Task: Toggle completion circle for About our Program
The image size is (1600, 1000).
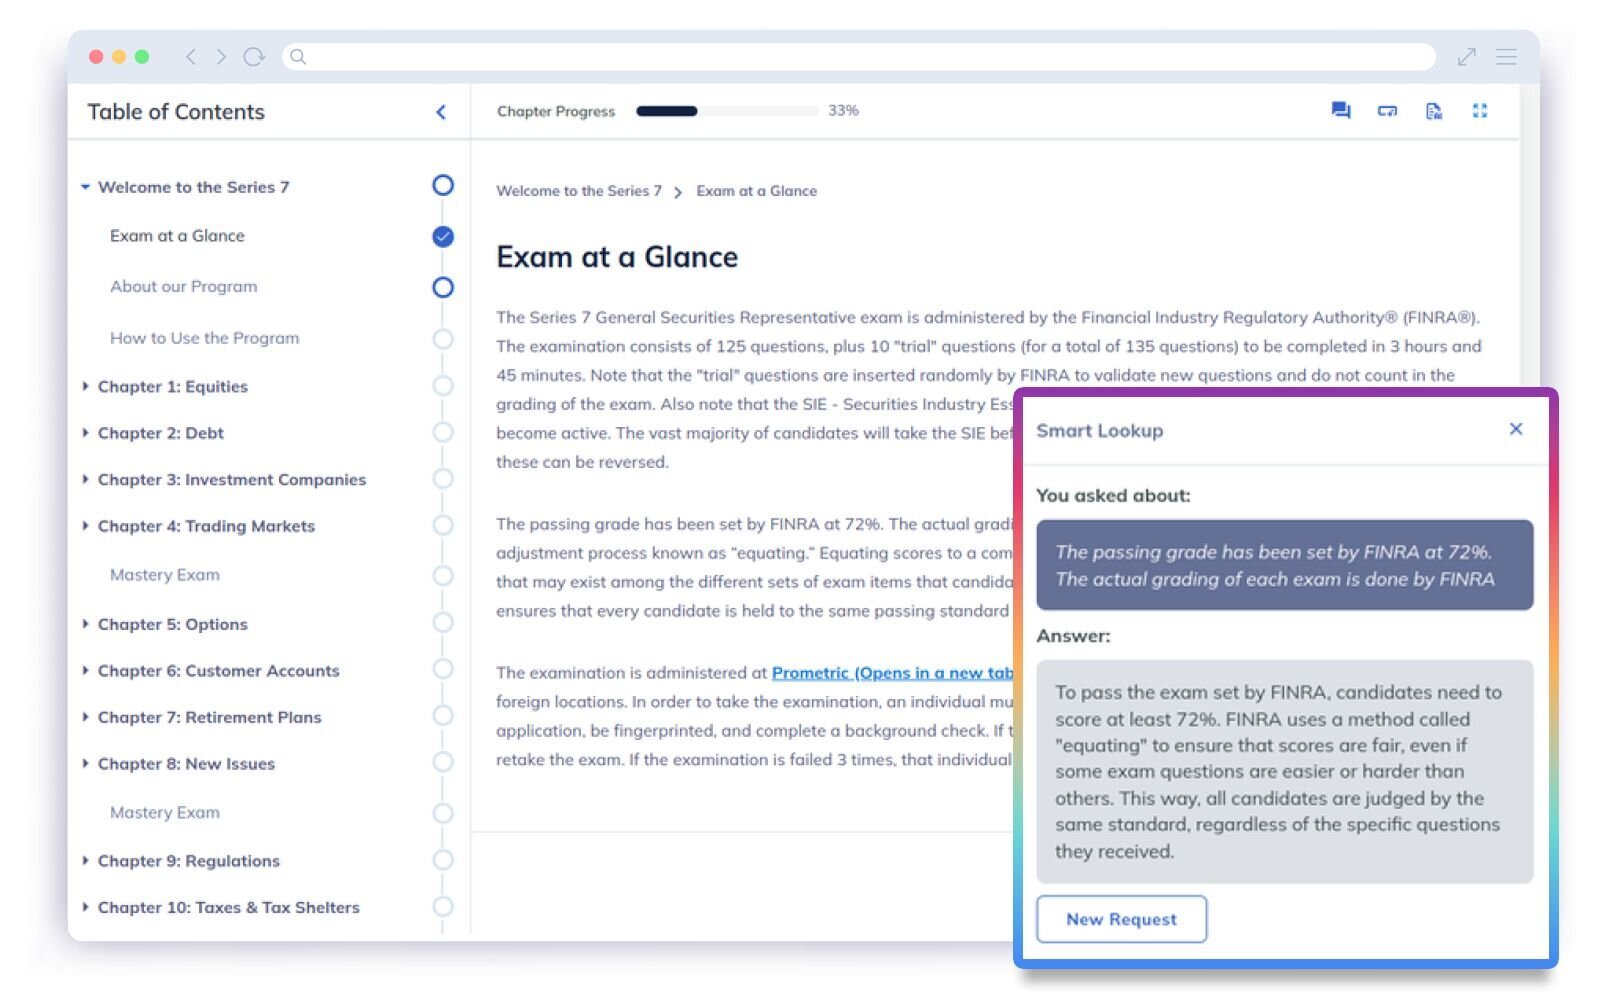Action: [x=442, y=287]
